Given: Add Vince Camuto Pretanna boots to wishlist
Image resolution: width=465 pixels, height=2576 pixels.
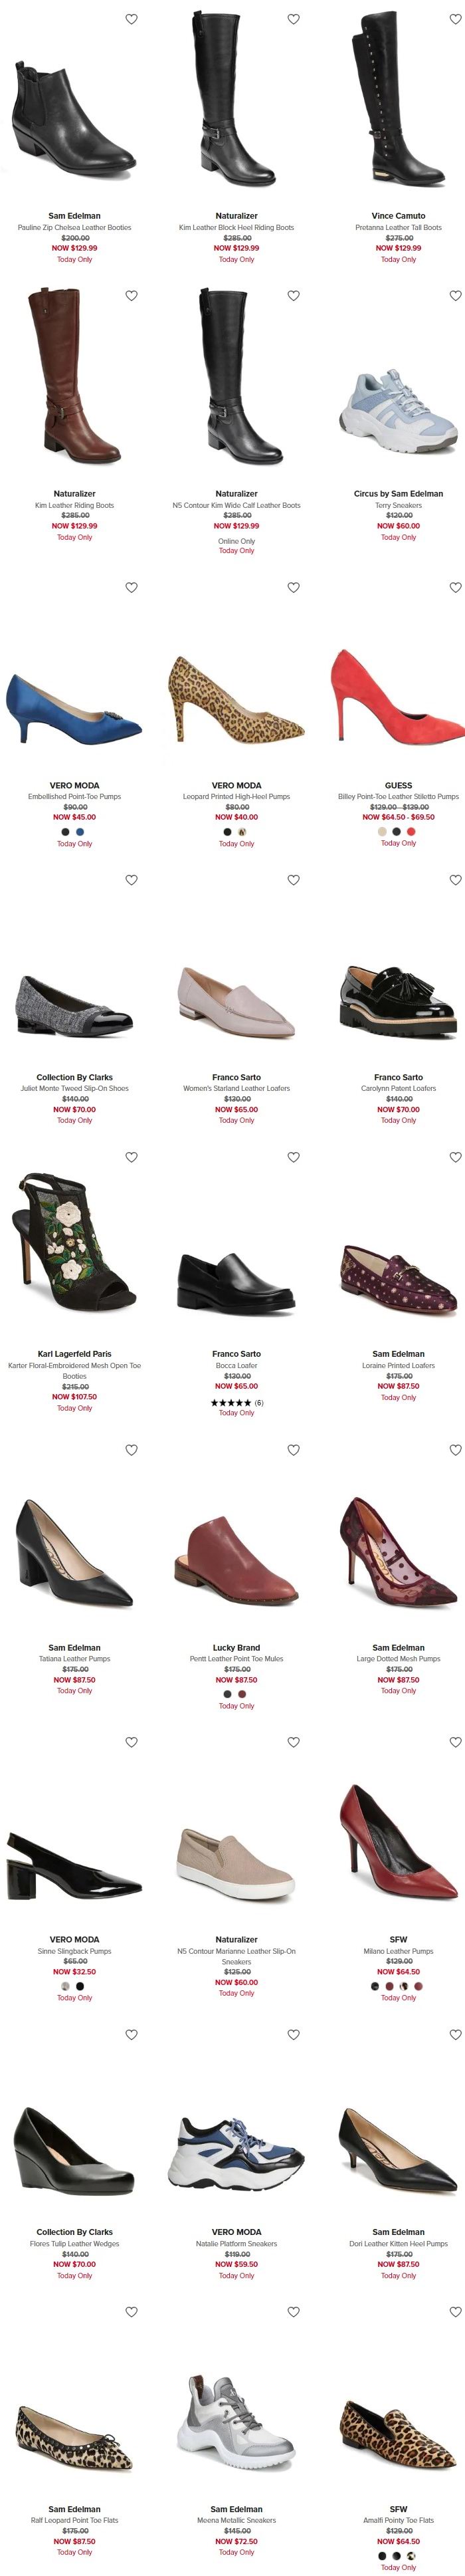Looking at the screenshot, I should point(455,19).
